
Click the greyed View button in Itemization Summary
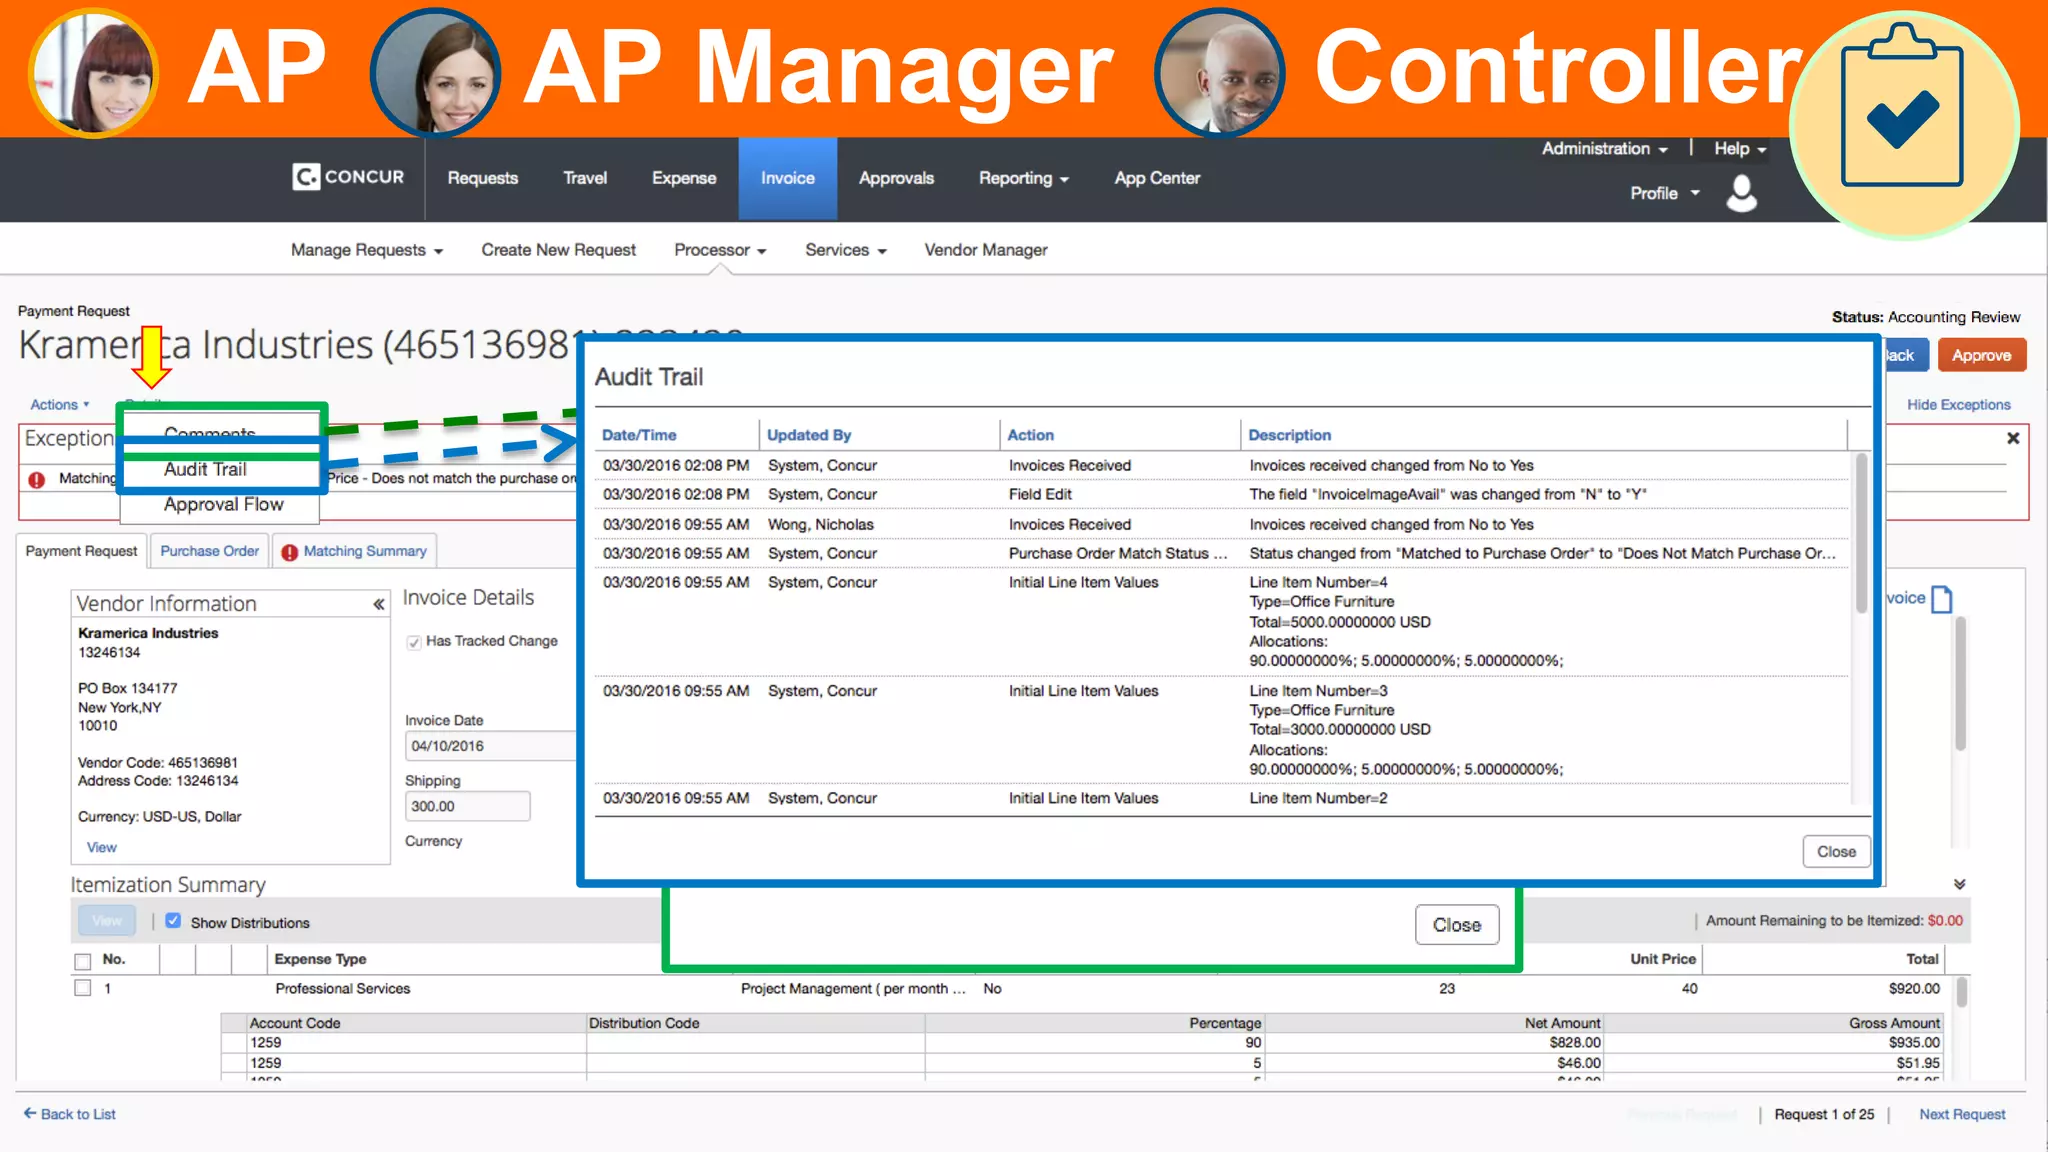tap(107, 921)
